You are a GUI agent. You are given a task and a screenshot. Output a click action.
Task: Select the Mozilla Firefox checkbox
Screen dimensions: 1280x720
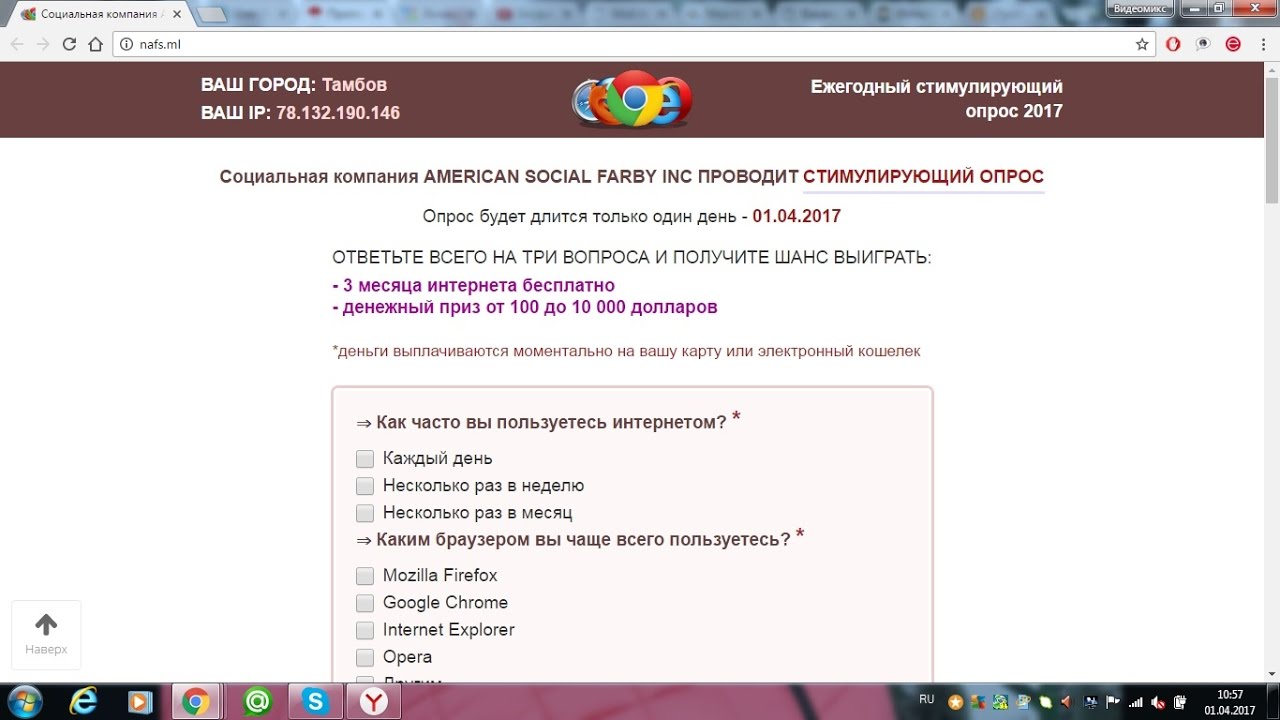click(365, 576)
